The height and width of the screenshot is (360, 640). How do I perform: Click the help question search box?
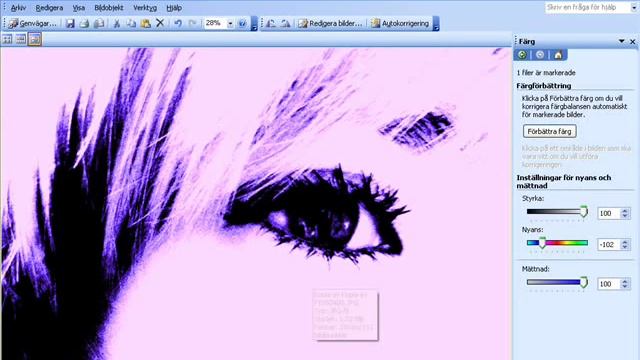pyautogui.click(x=587, y=7)
